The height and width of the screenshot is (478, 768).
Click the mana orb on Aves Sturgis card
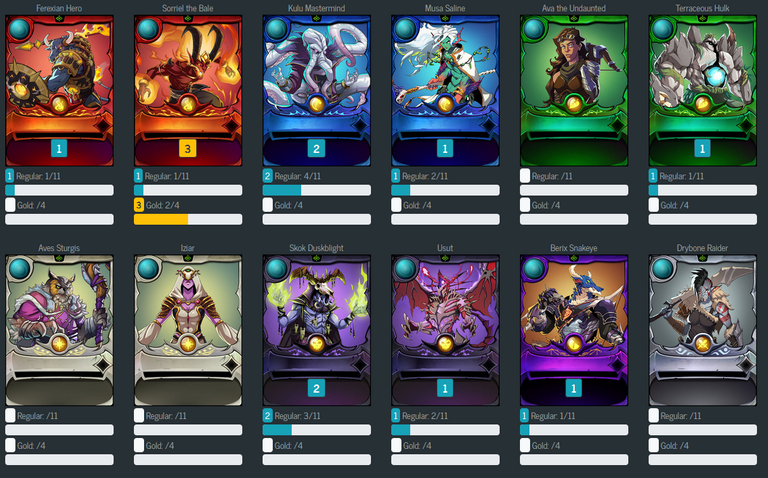[x=19, y=269]
